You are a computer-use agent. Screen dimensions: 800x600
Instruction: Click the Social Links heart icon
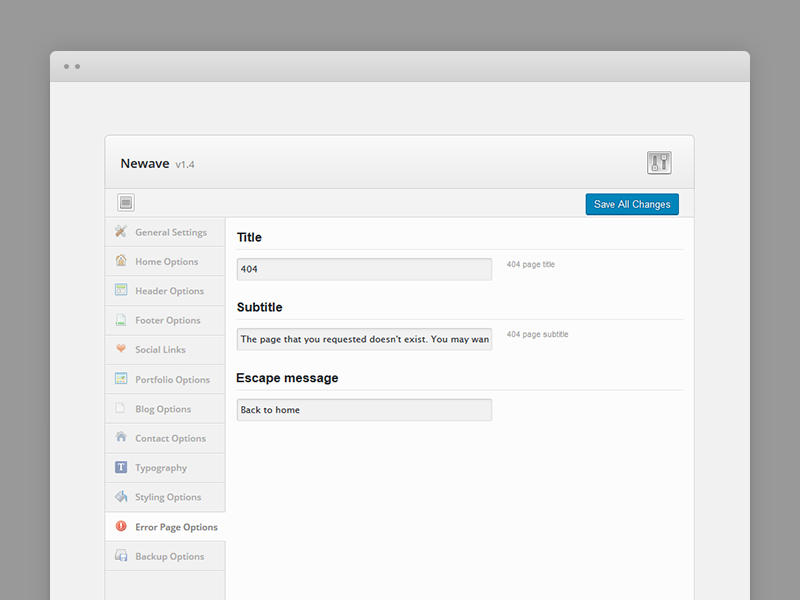coord(121,348)
